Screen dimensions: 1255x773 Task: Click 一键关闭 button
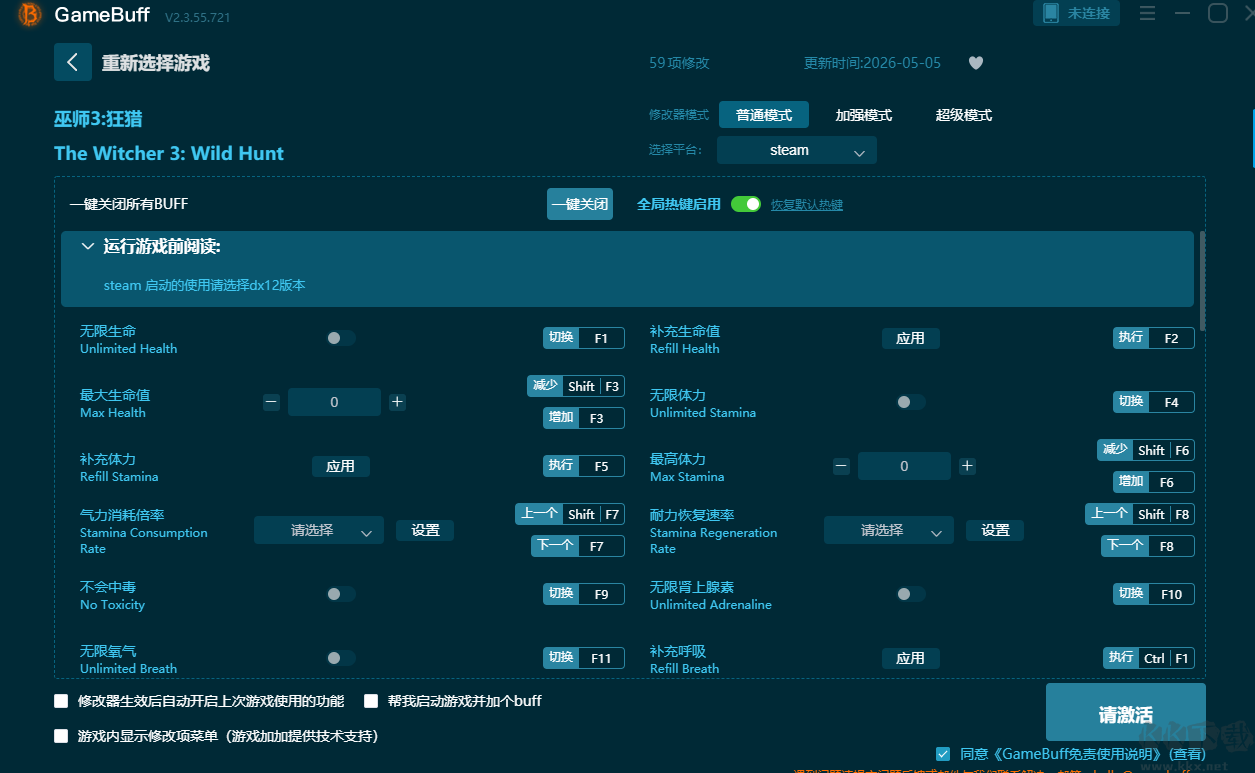point(580,204)
